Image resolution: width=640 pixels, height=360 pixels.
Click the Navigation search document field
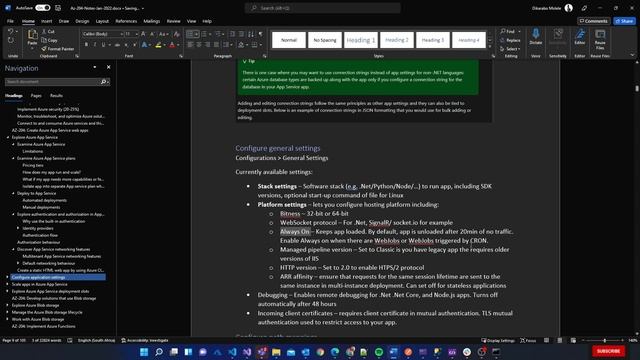pyautogui.click(x=52, y=82)
